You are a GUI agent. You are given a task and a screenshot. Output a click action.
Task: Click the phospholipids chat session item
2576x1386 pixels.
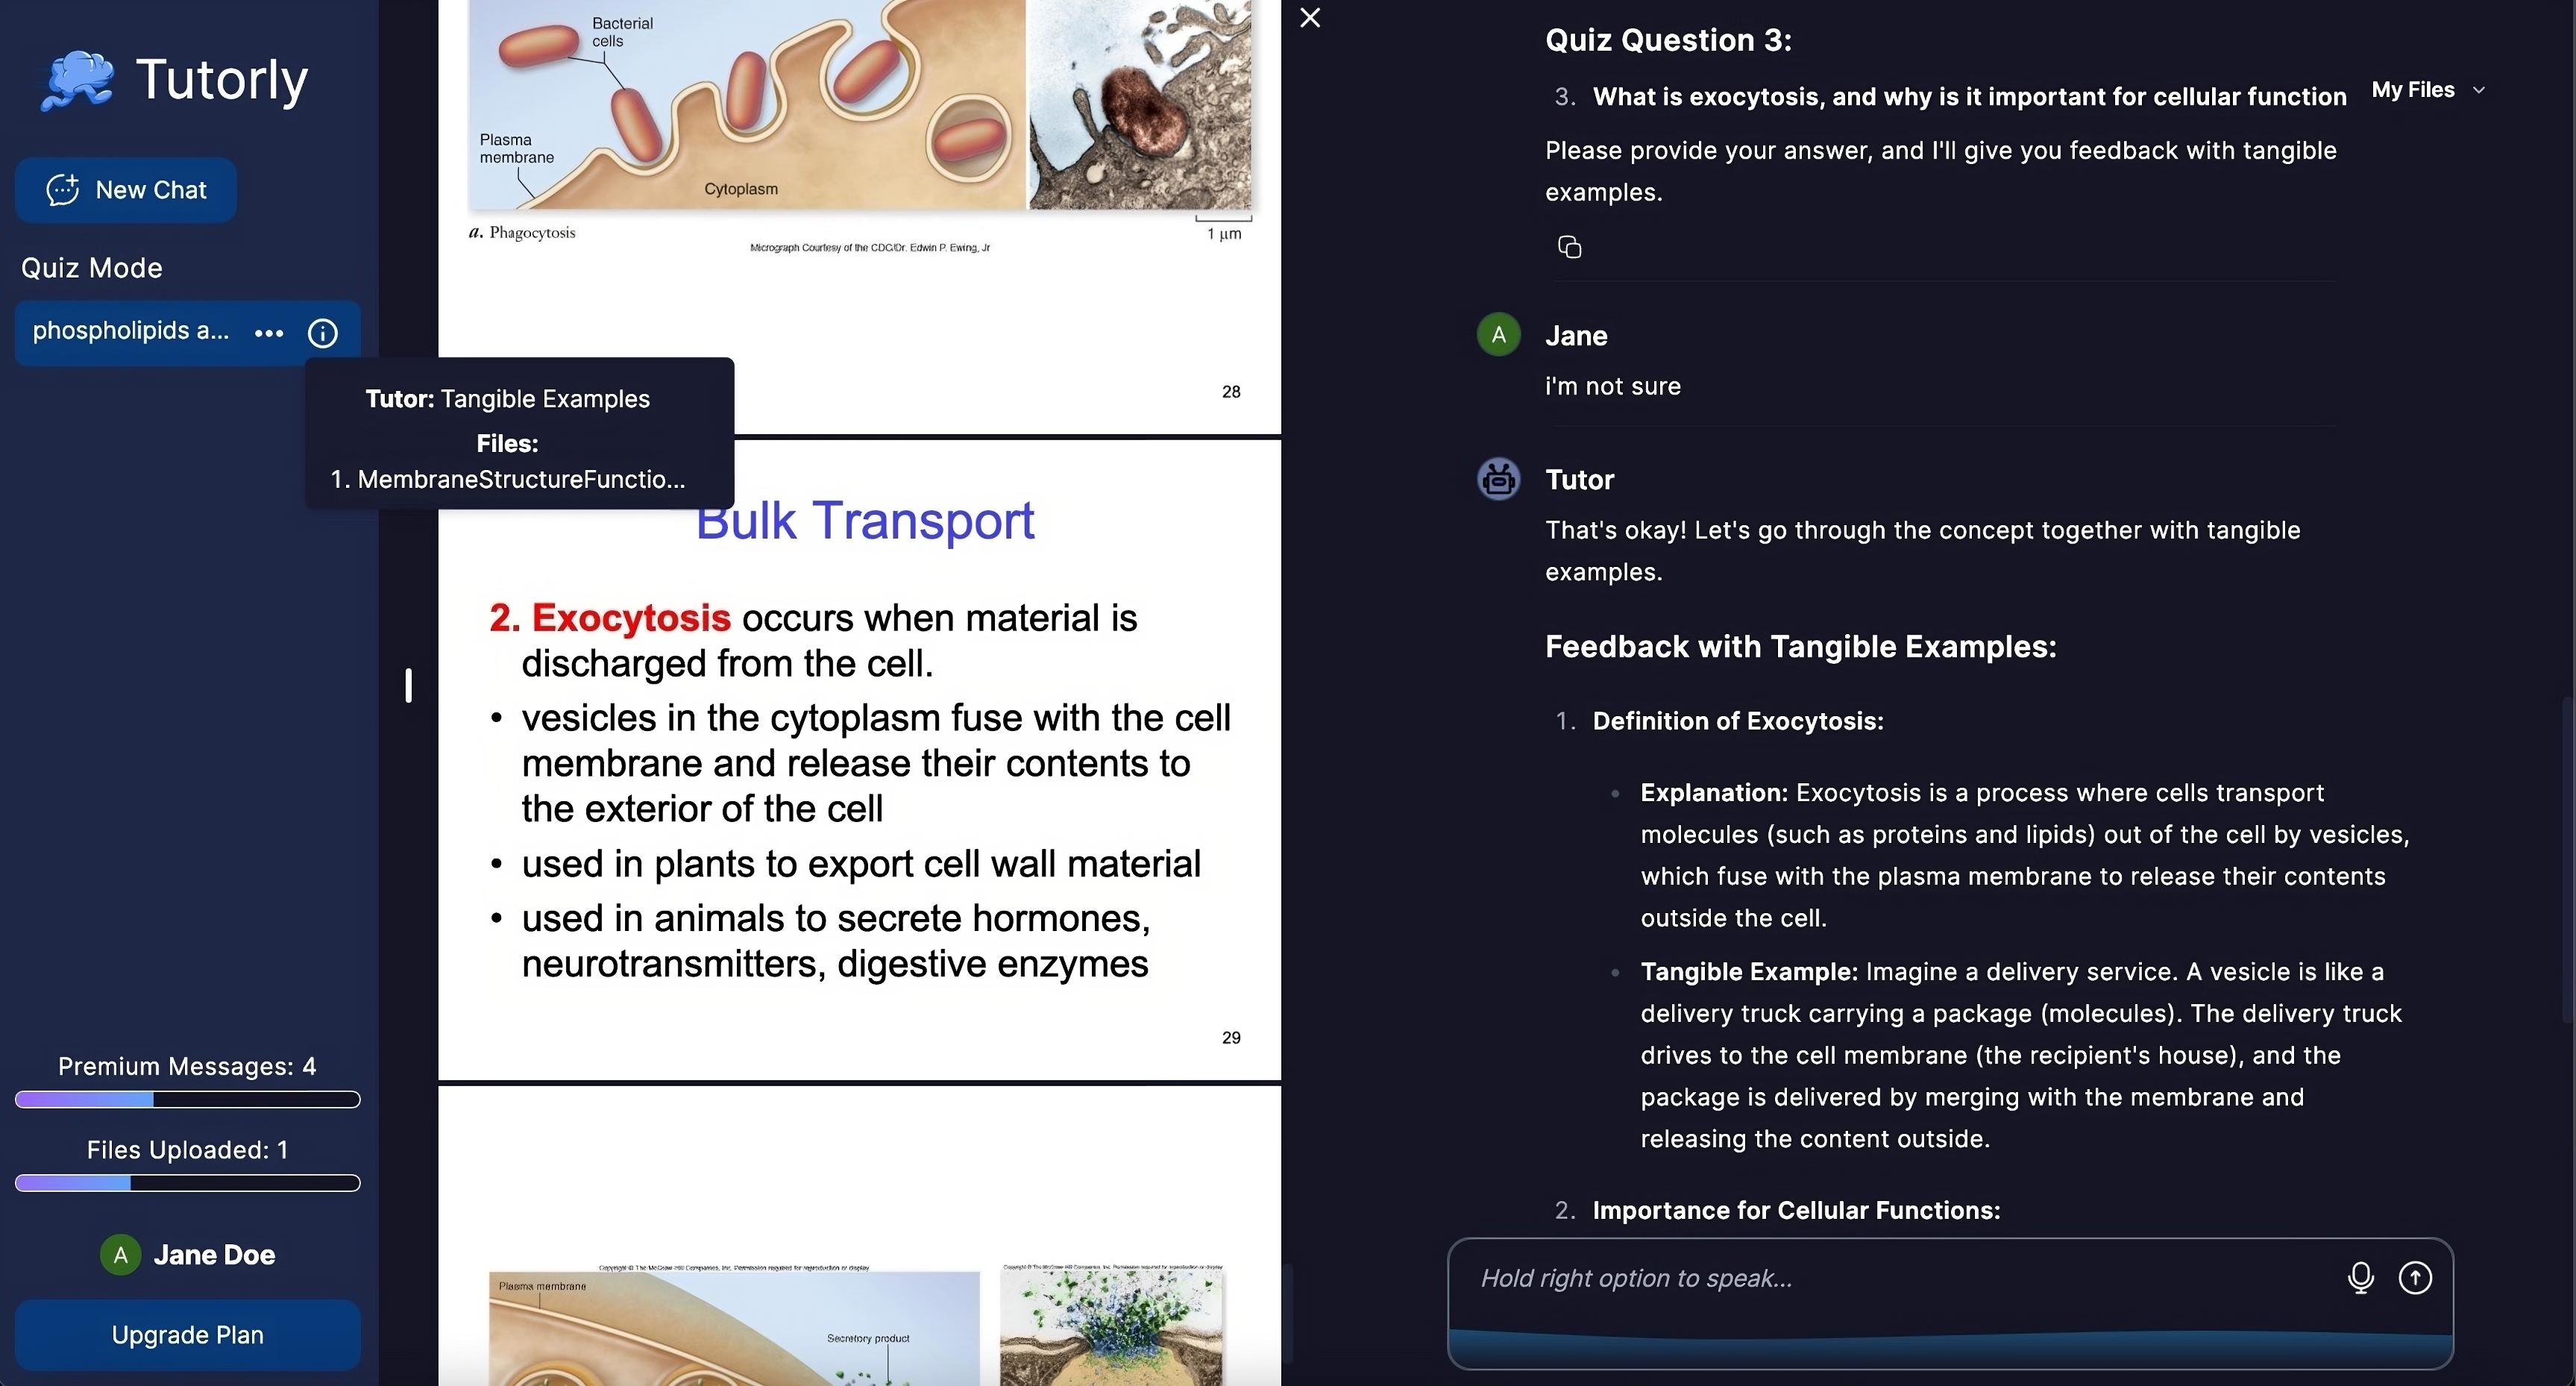pos(131,331)
